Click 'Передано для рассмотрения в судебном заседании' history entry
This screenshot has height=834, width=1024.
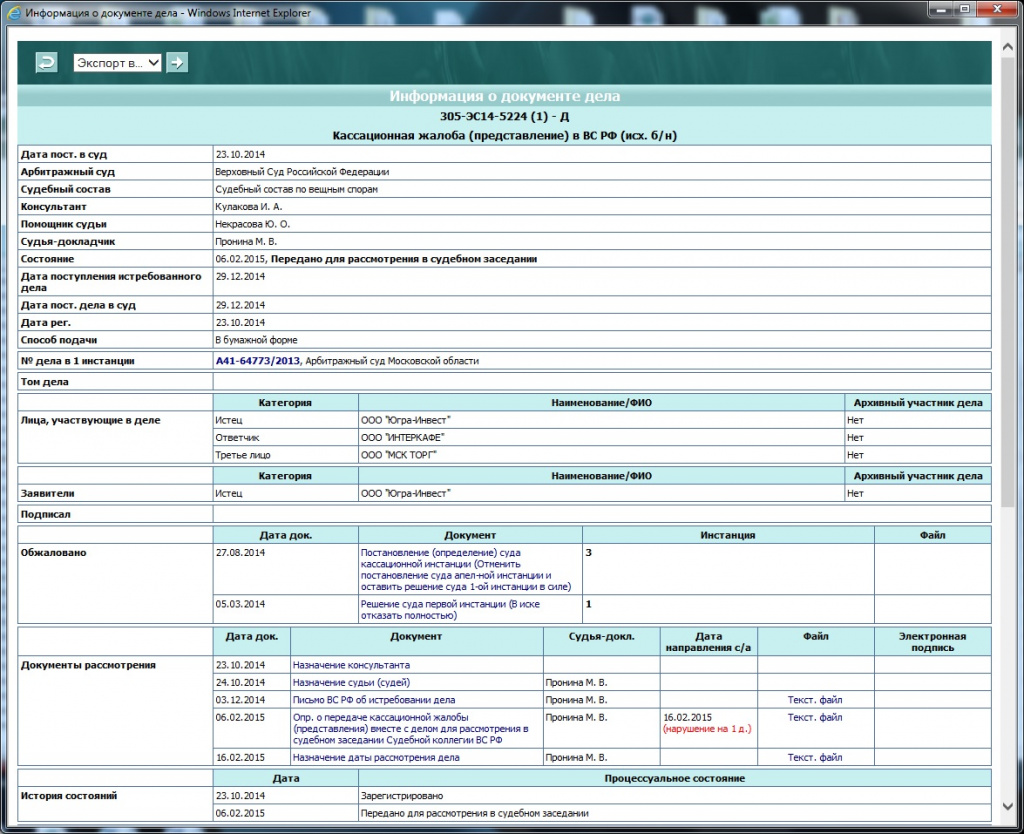(475, 813)
